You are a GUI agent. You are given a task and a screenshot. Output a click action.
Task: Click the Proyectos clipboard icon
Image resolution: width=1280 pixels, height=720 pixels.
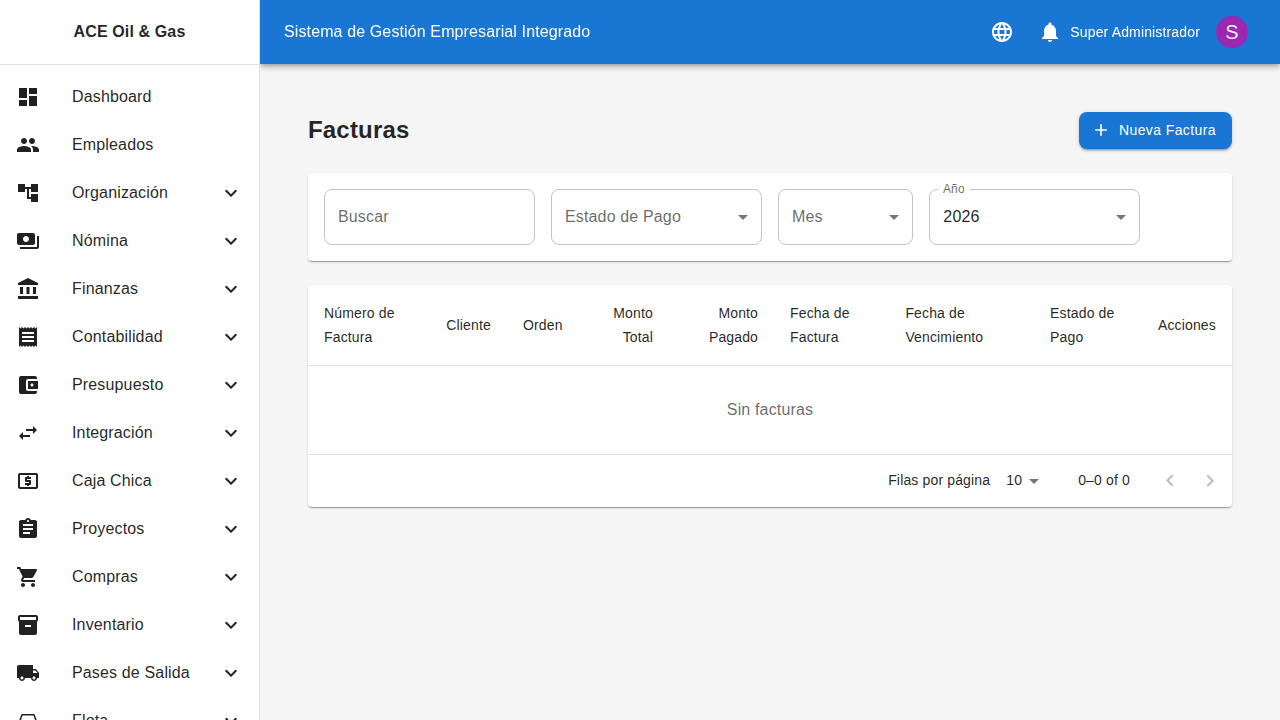pos(28,529)
